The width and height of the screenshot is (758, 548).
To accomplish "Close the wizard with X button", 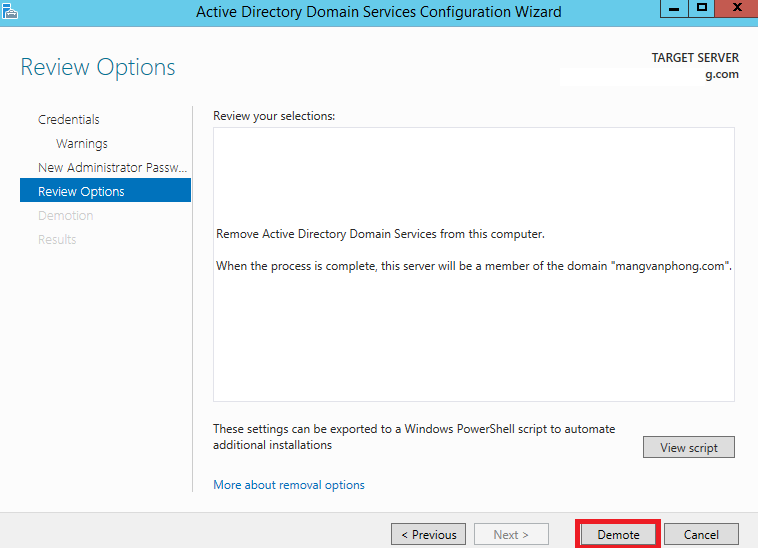I will [737, 8].
